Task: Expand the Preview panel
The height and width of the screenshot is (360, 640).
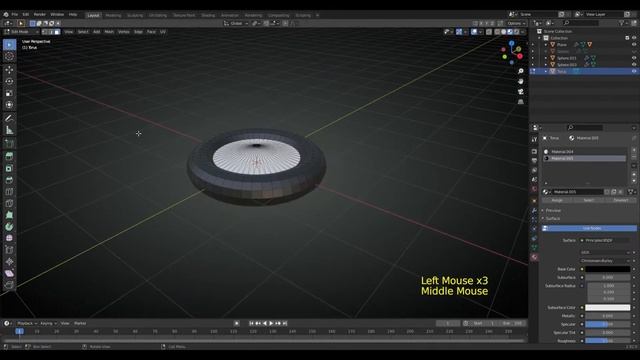Action: point(553,210)
